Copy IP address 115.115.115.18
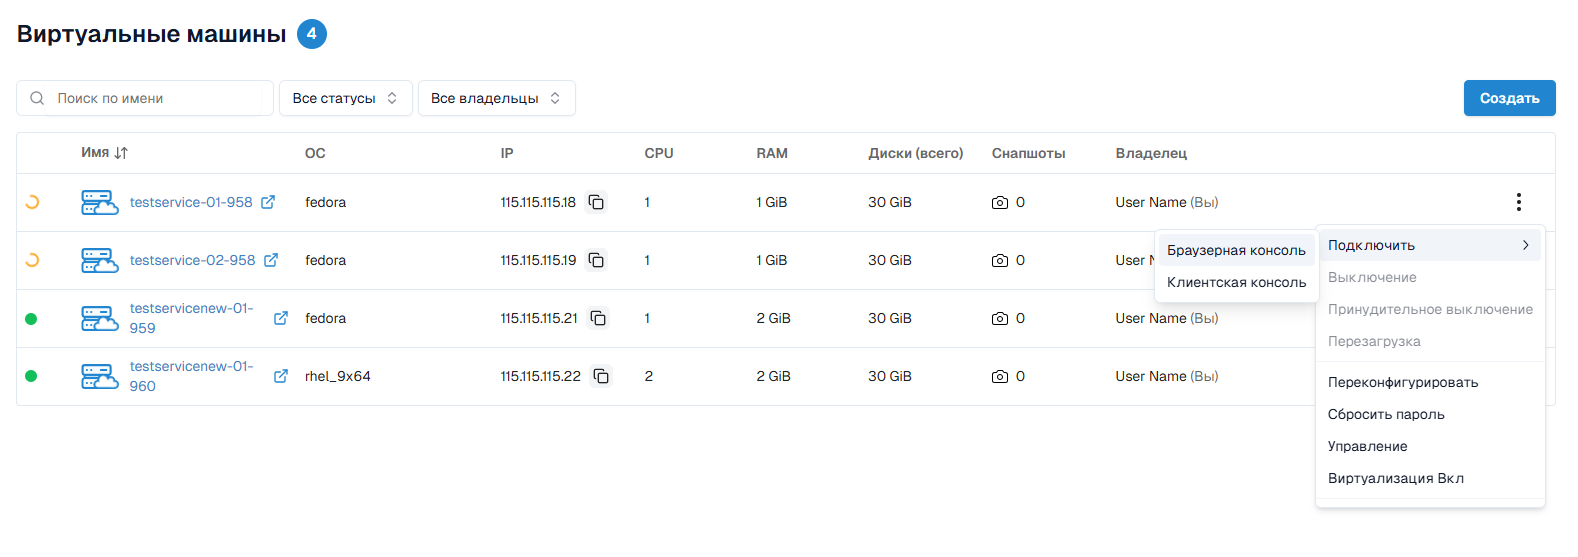The width and height of the screenshot is (1578, 557). pyautogui.click(x=596, y=202)
